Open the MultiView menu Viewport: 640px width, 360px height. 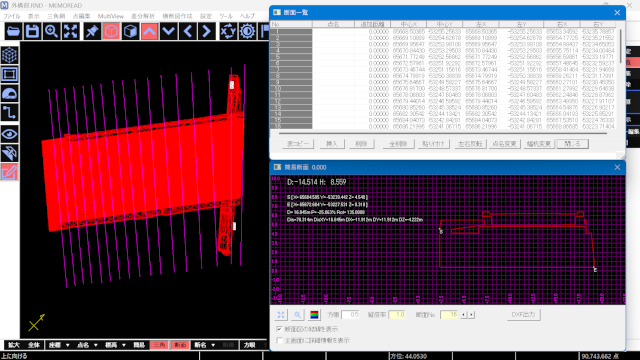(111, 16)
